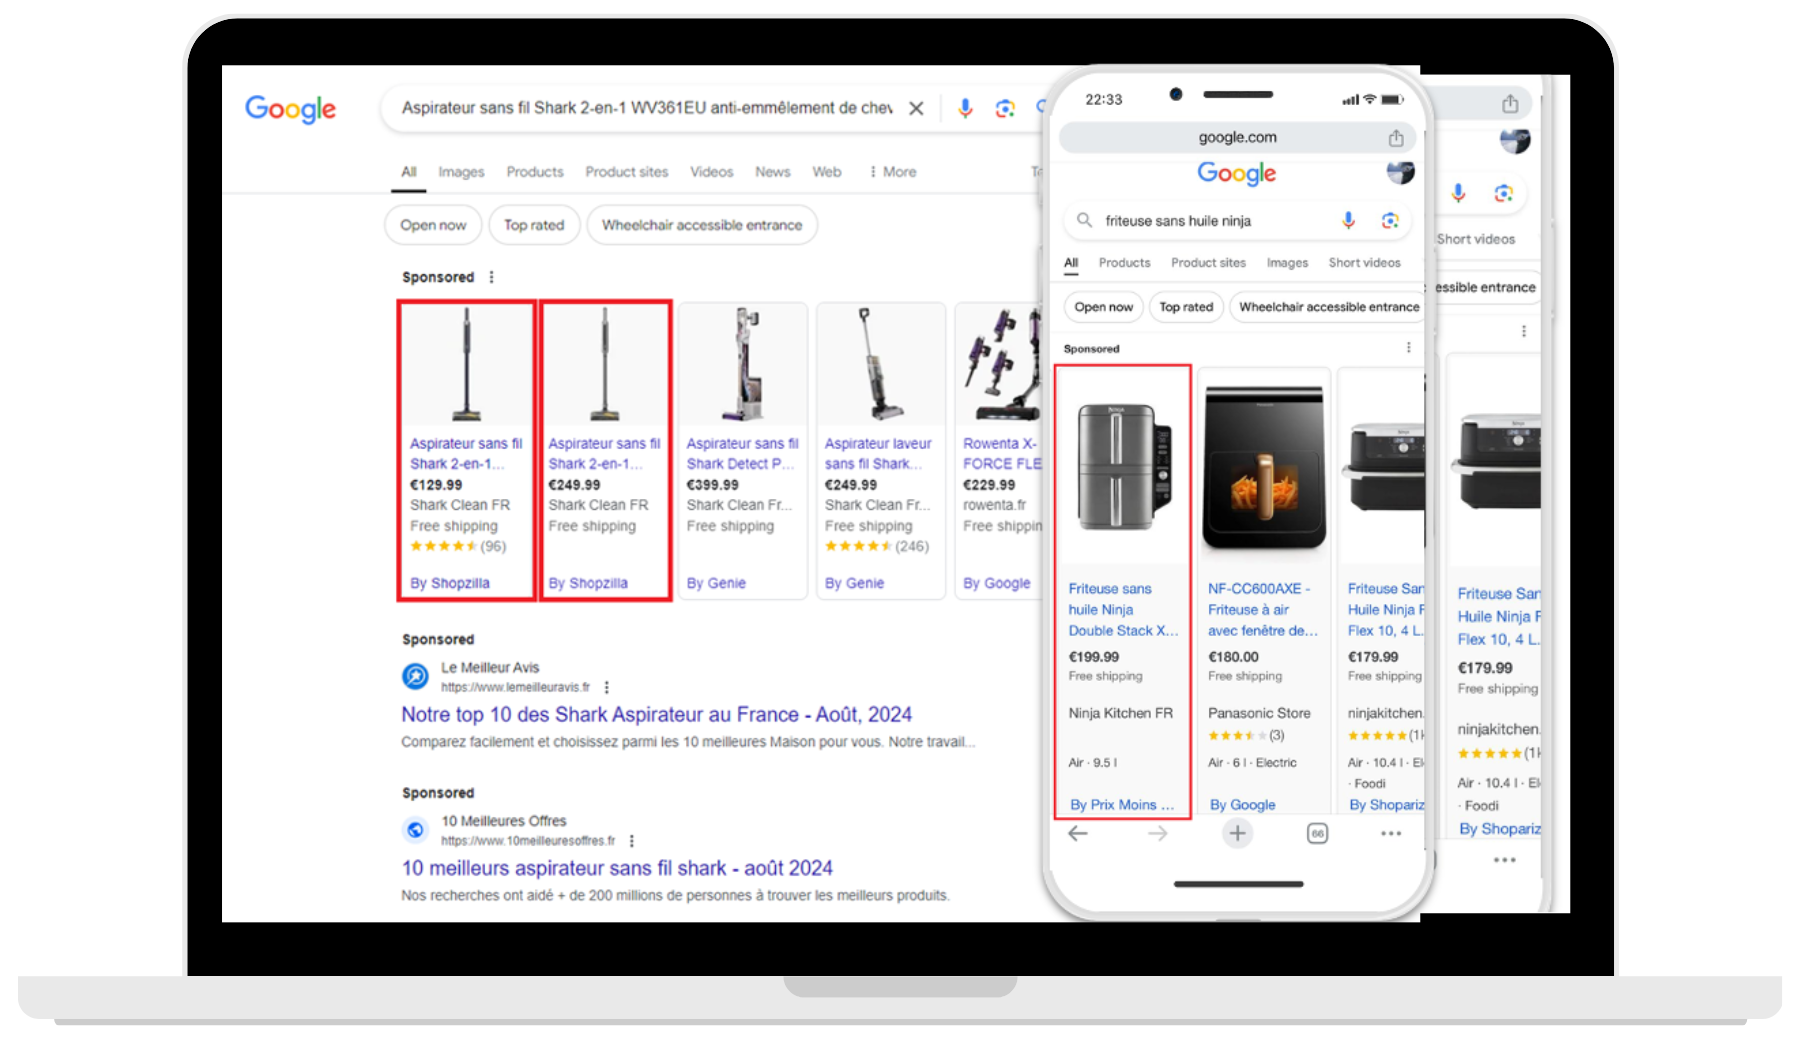
Task: Open the 10 Meilleures Offres ad options menu
Action: [x=632, y=841]
